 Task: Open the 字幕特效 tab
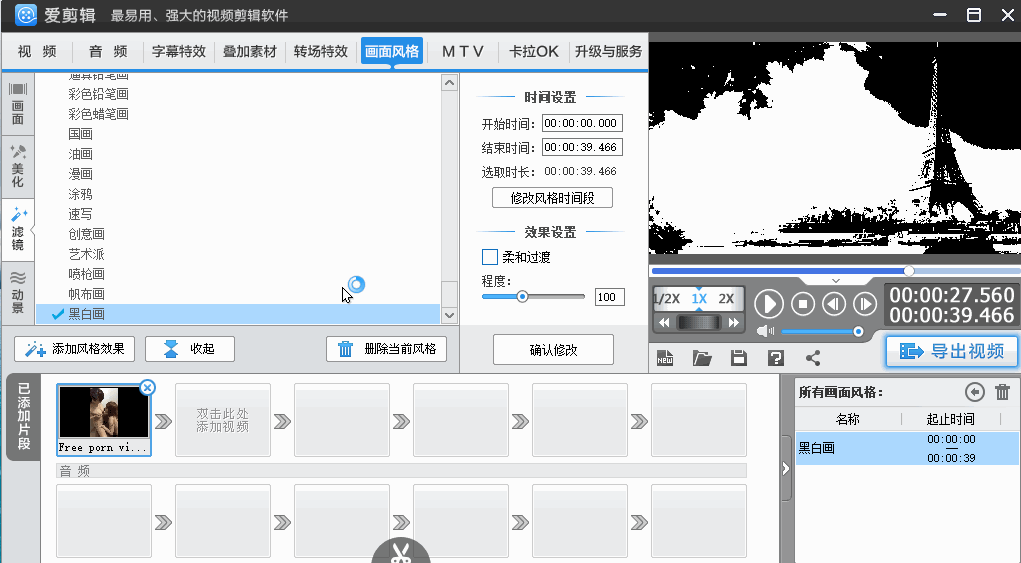click(179, 51)
